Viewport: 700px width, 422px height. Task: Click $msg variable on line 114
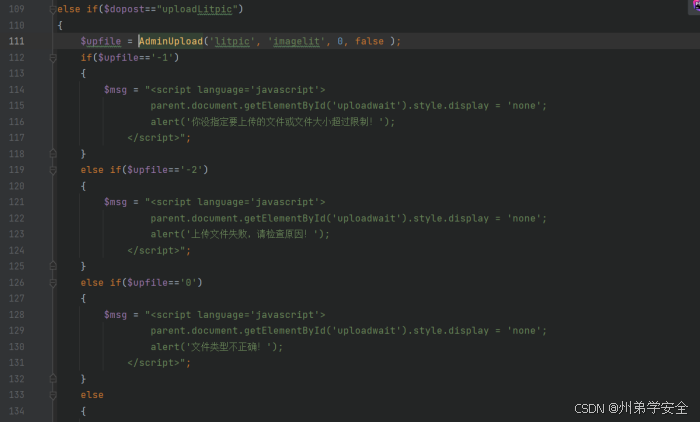(115, 90)
